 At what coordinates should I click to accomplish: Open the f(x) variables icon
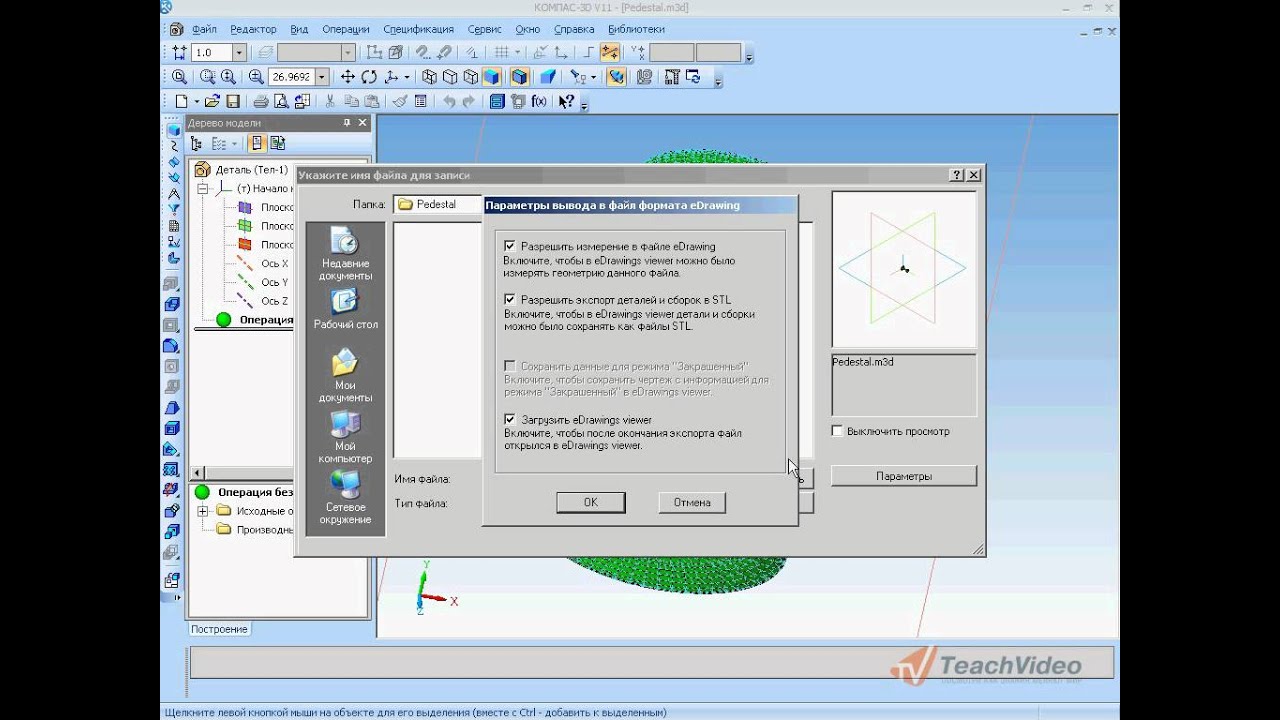(x=539, y=101)
